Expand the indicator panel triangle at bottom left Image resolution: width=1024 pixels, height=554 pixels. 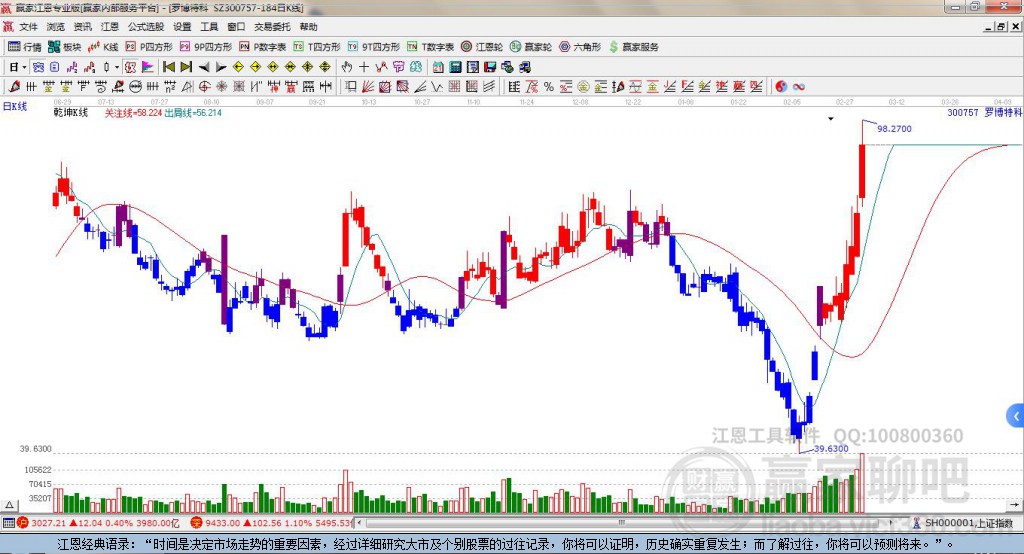pos(10,505)
